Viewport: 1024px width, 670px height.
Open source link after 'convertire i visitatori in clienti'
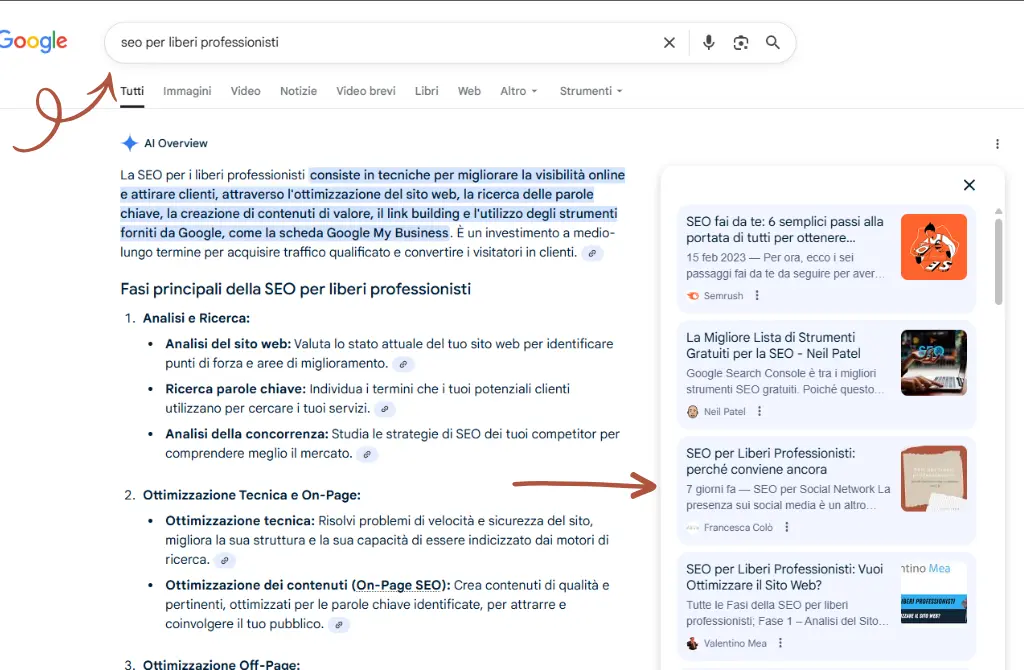(592, 253)
